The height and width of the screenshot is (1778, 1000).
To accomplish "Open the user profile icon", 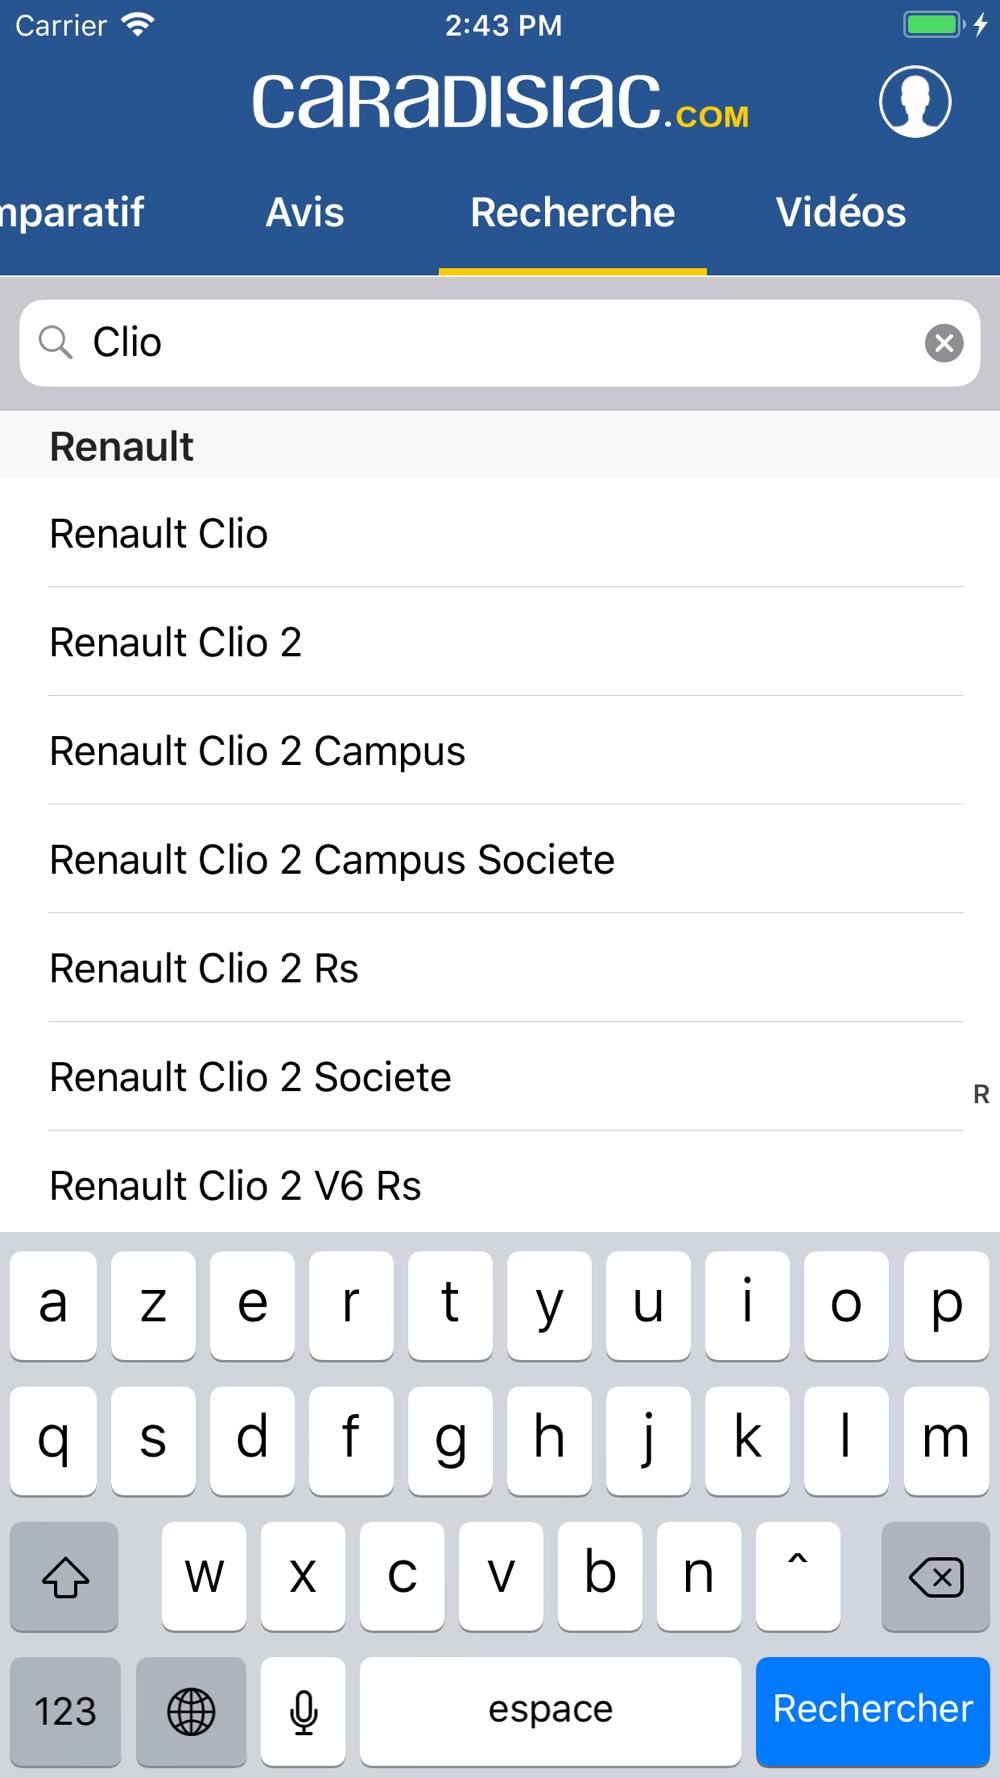I will click(x=914, y=102).
